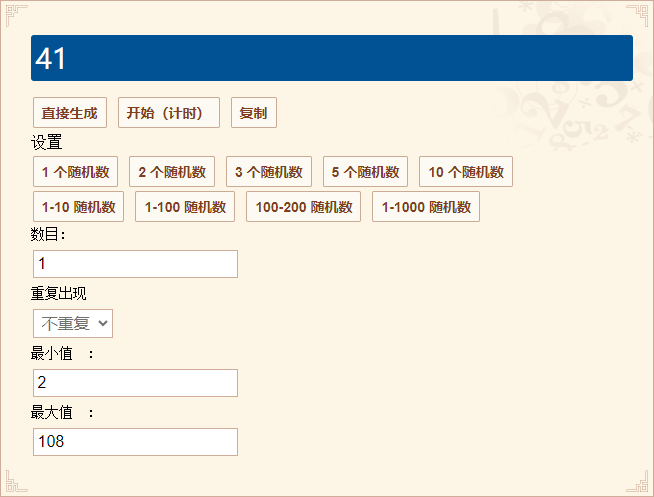
Task: Click the 直接生成 button
Action: tap(70, 113)
